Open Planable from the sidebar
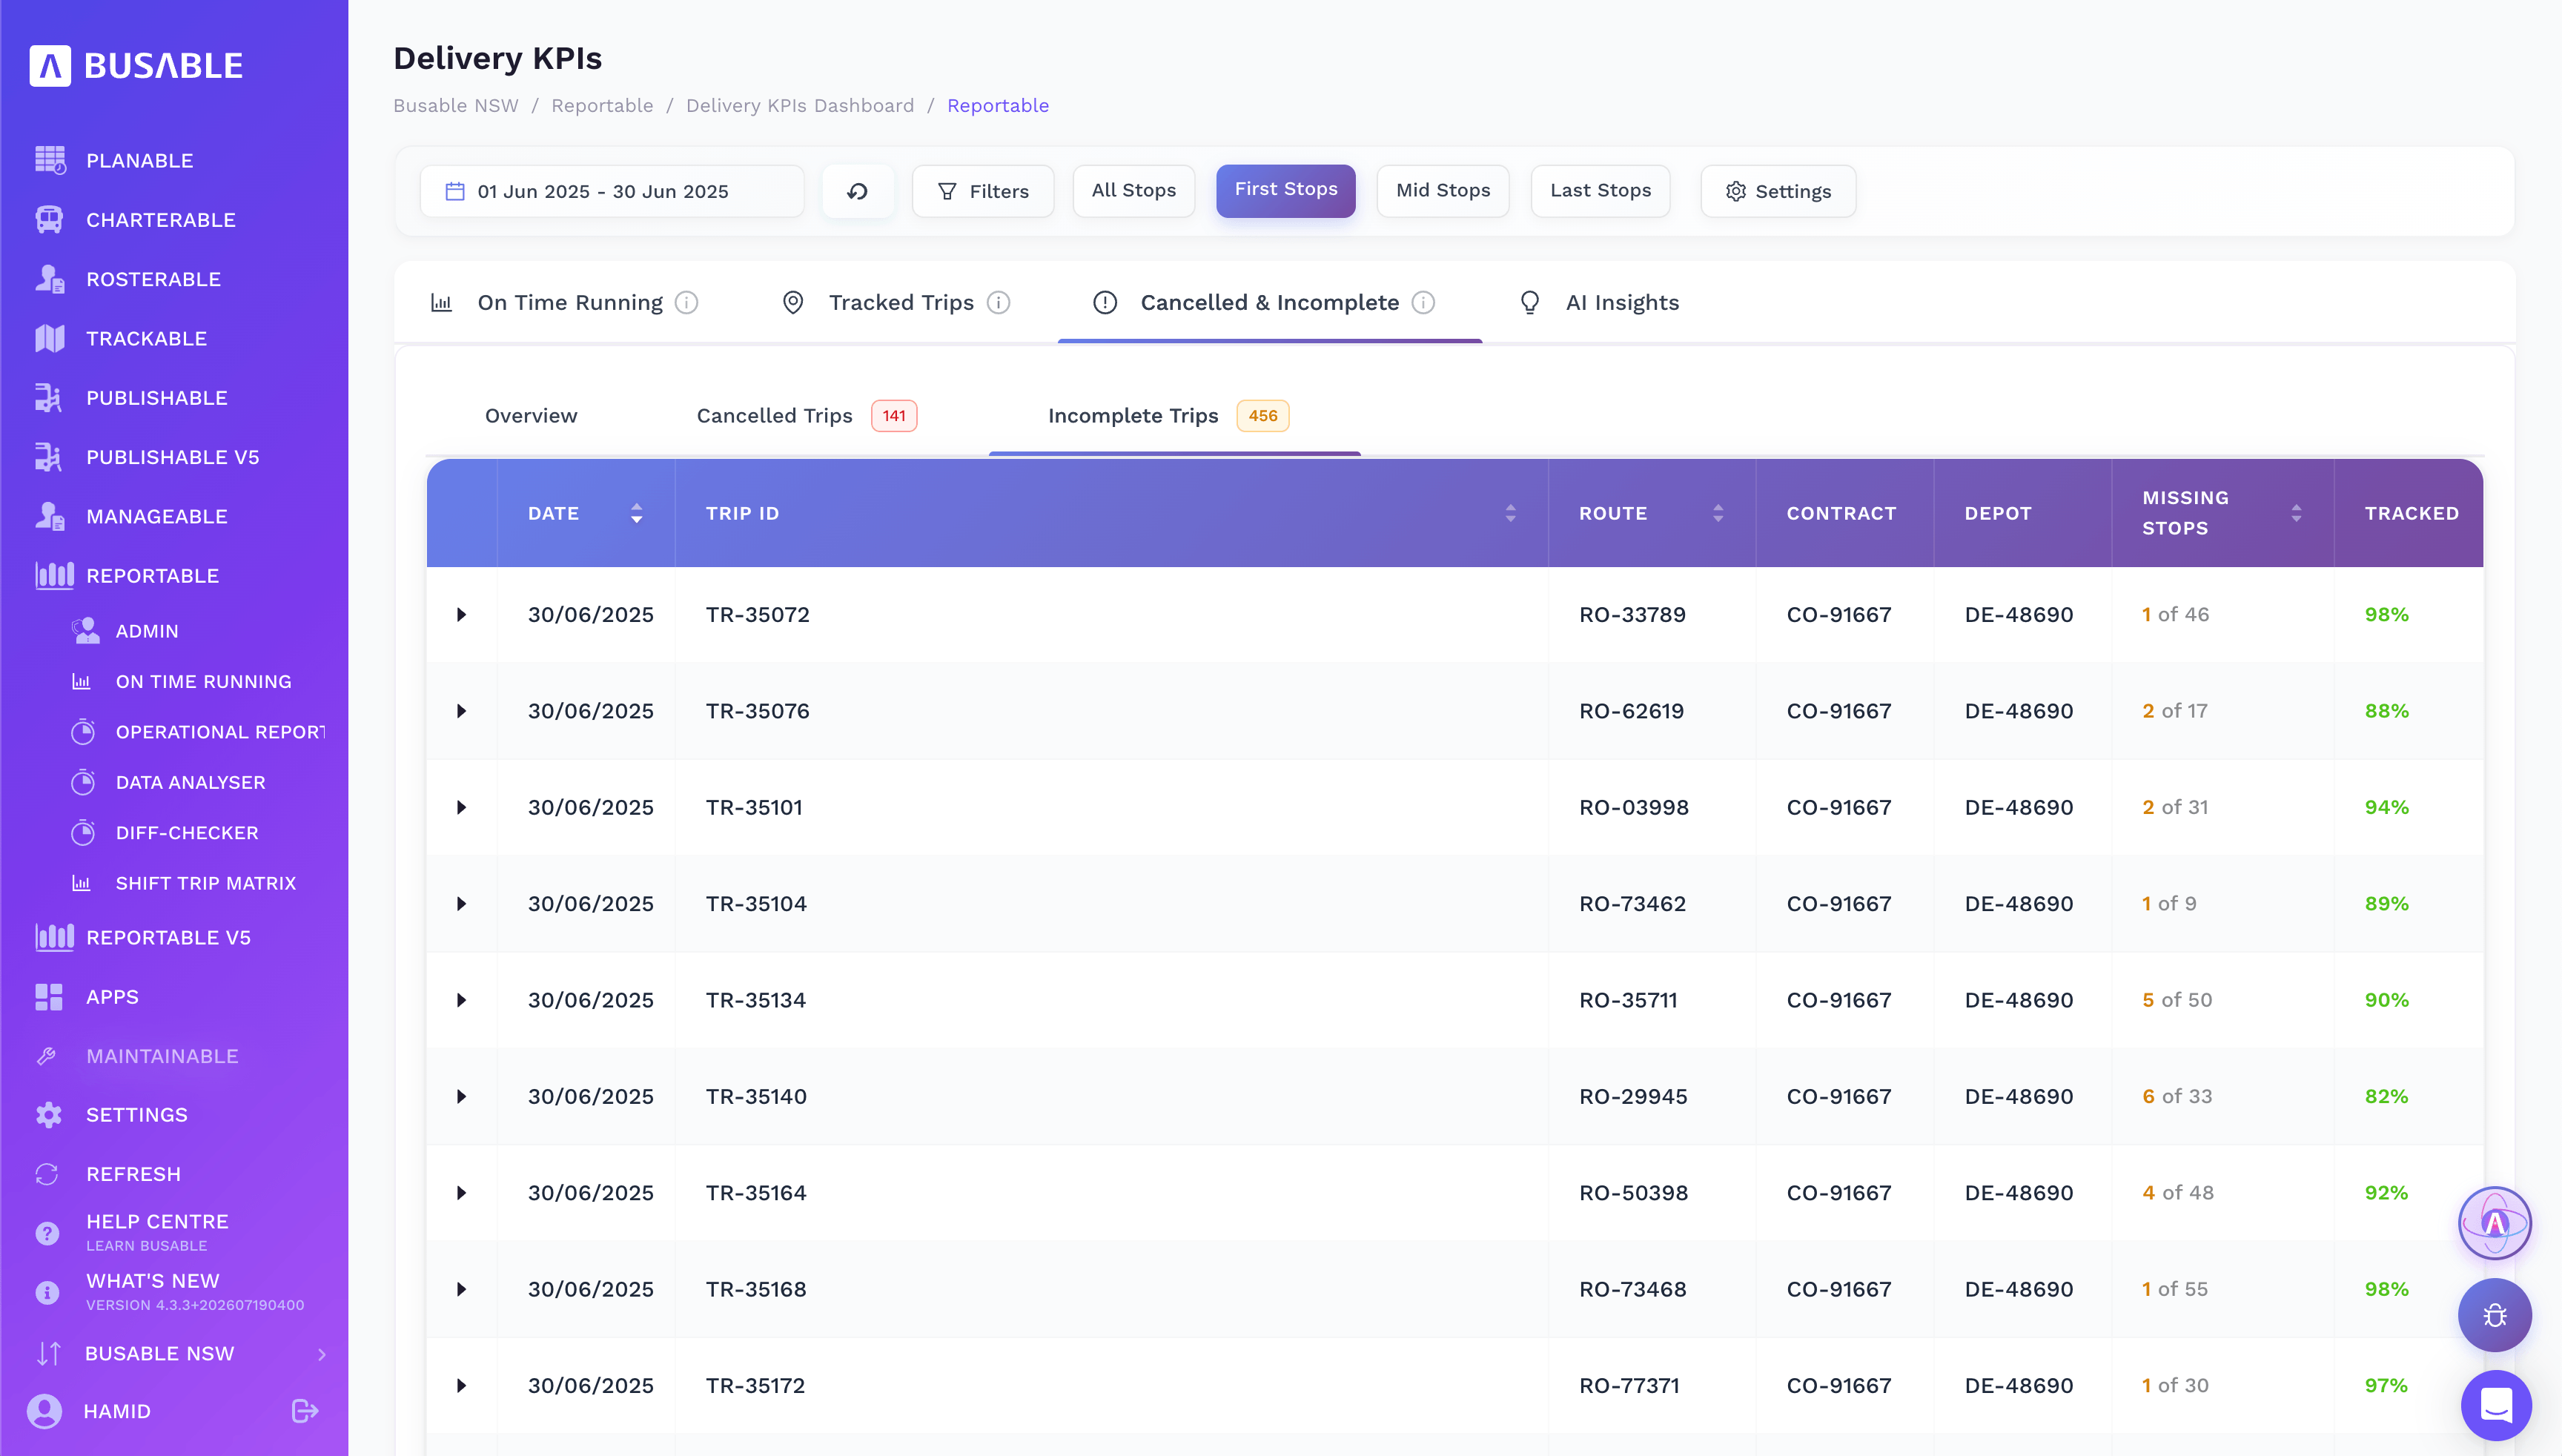 (139, 160)
